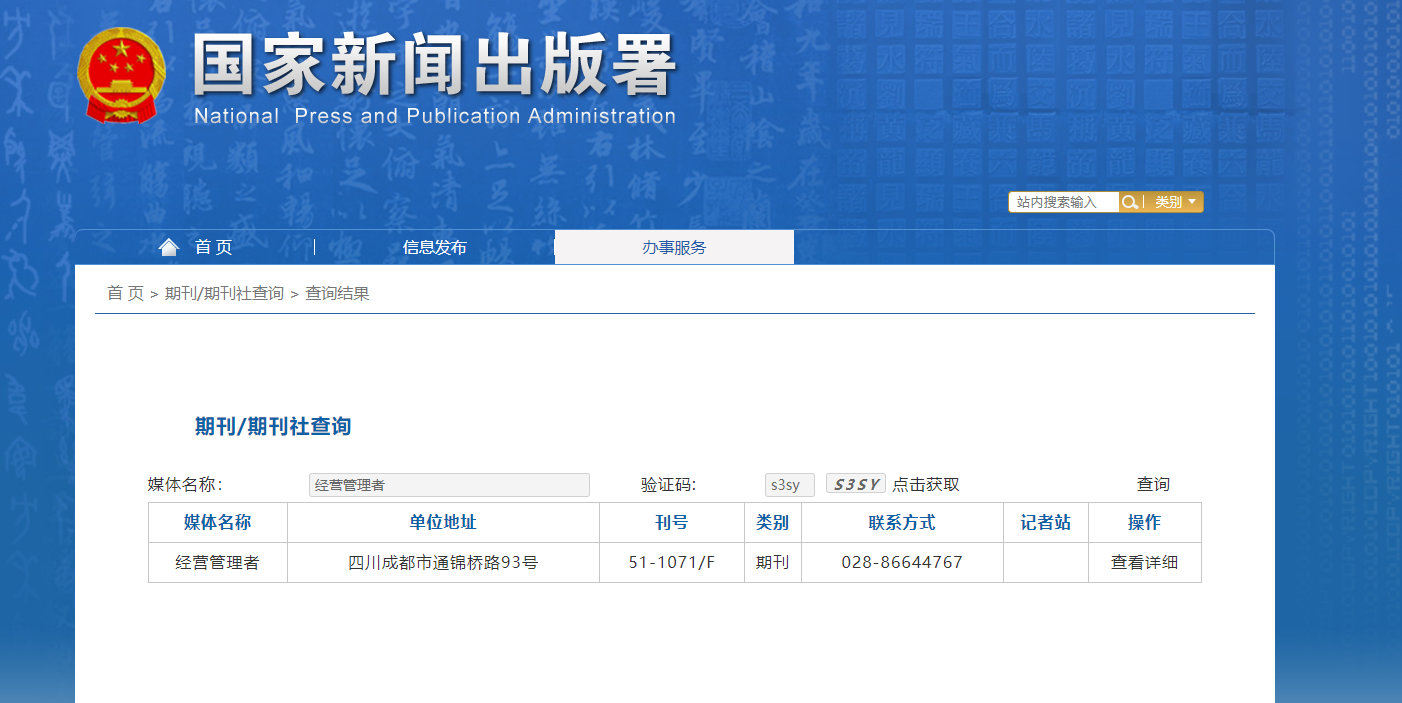Open the 信息发布 menu
The width and height of the screenshot is (1402, 703).
tap(434, 247)
